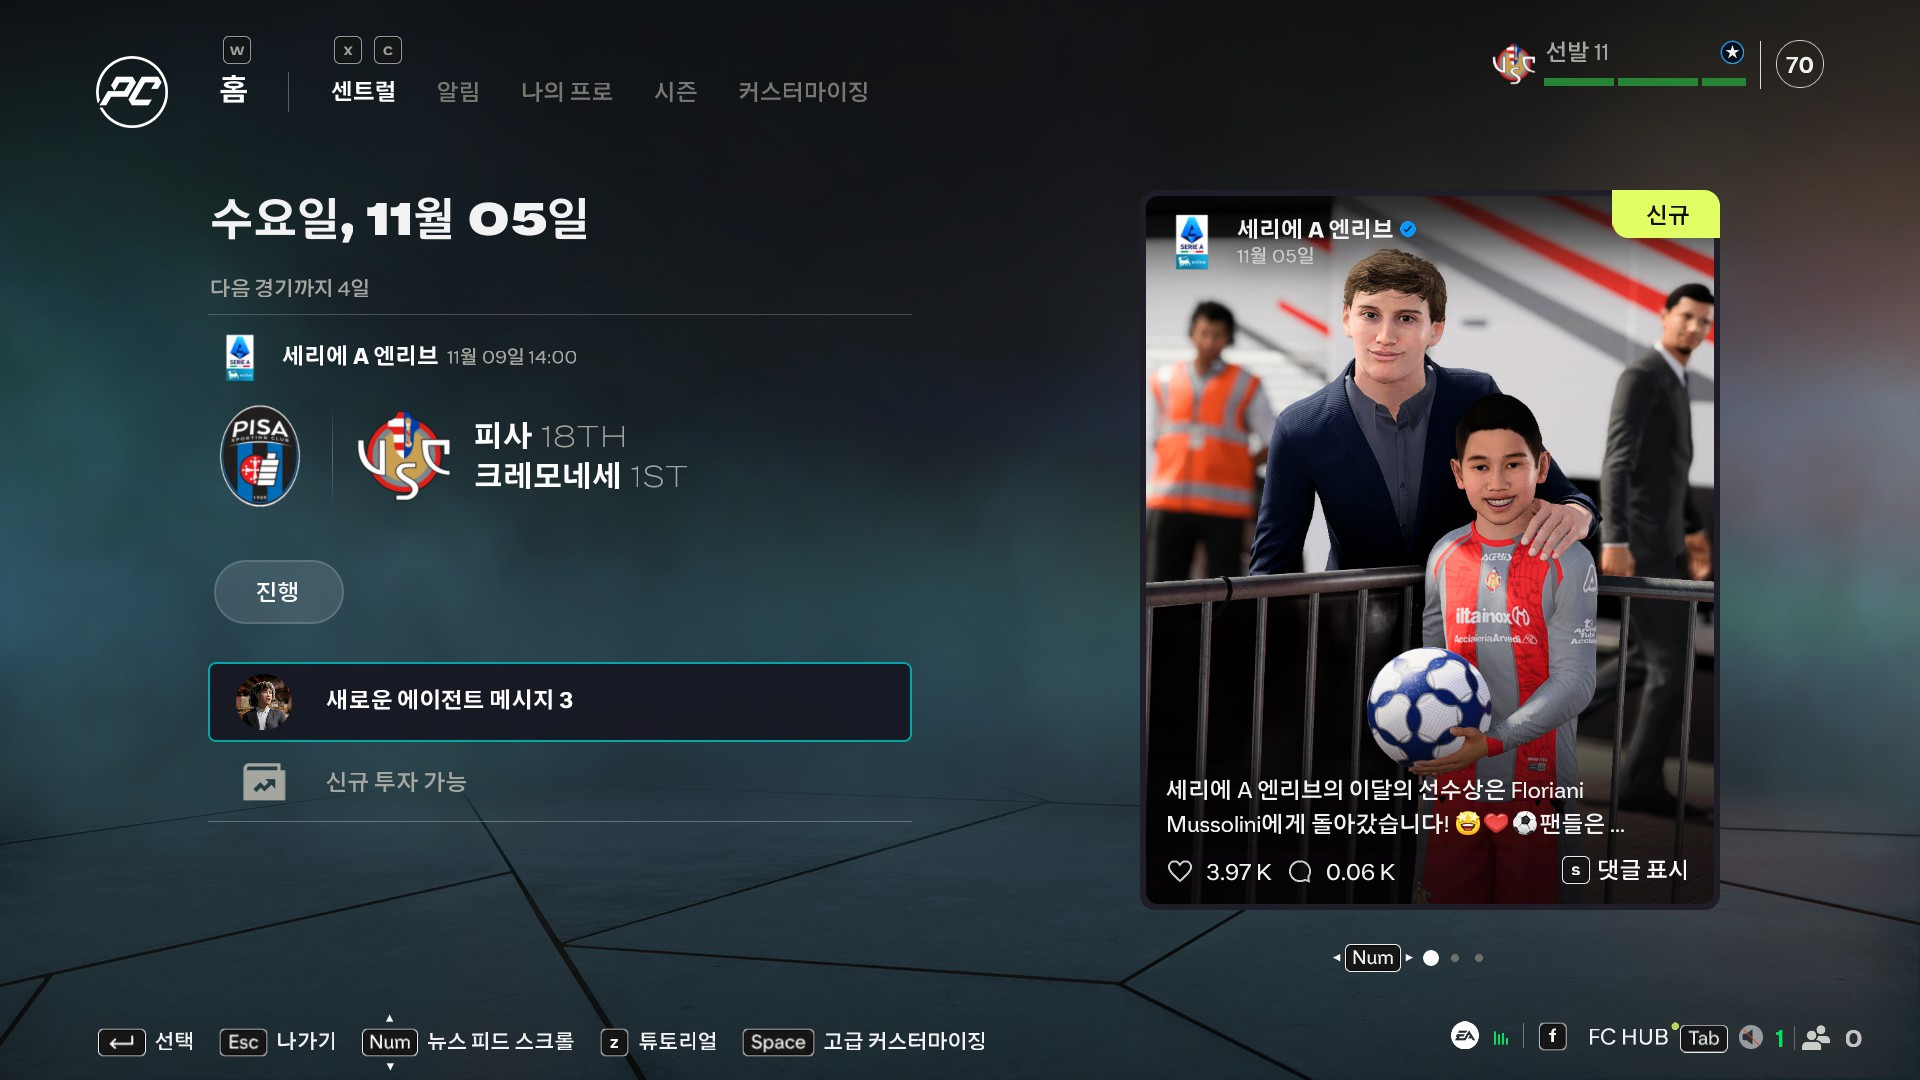Click the Cremonese club crest in match card
The height and width of the screenshot is (1080, 1920).
pos(404,456)
